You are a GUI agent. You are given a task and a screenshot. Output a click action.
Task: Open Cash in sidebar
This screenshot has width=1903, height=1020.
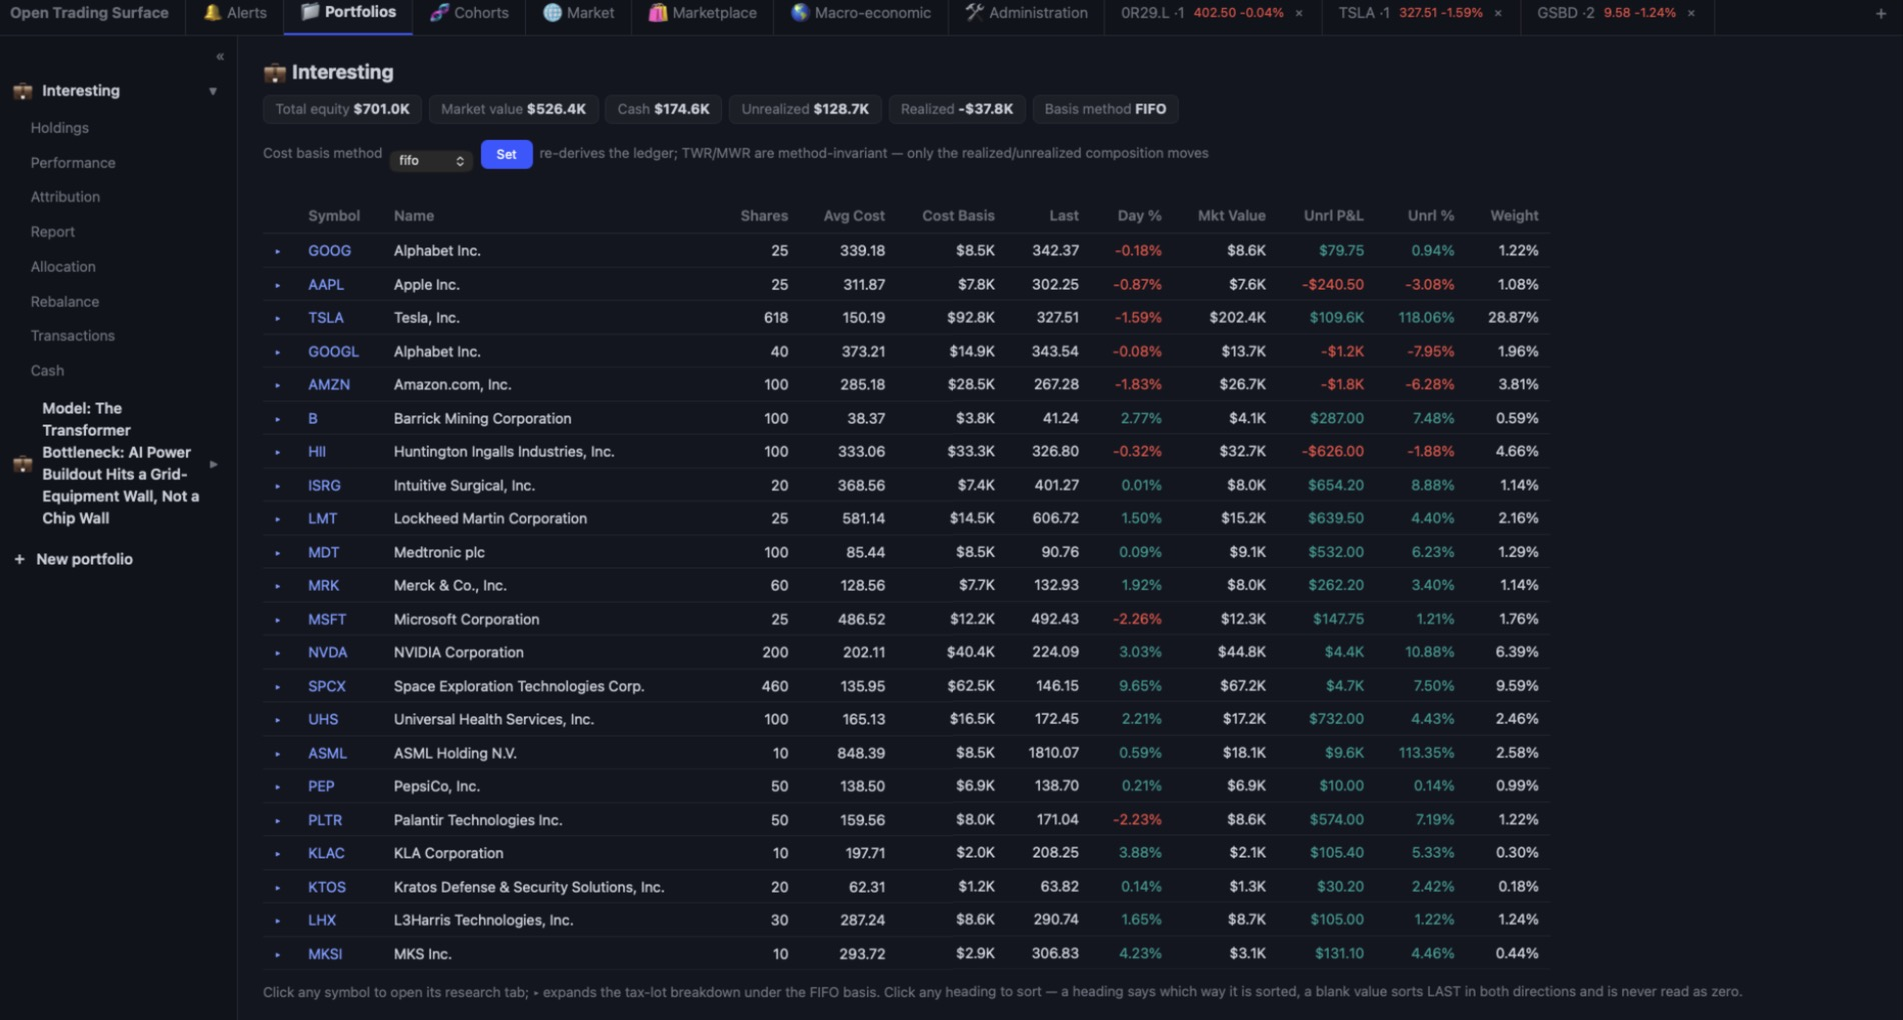(x=47, y=371)
